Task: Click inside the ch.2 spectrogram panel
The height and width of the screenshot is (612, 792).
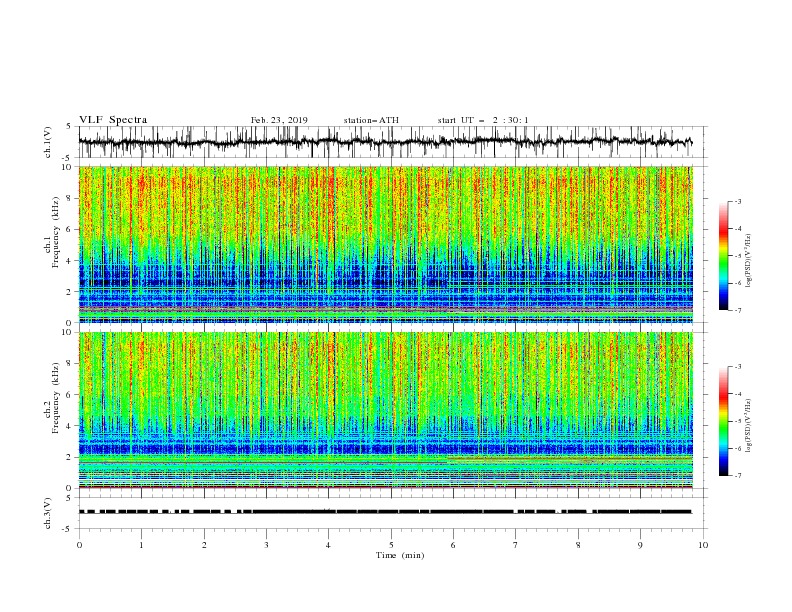Action: 385,410
